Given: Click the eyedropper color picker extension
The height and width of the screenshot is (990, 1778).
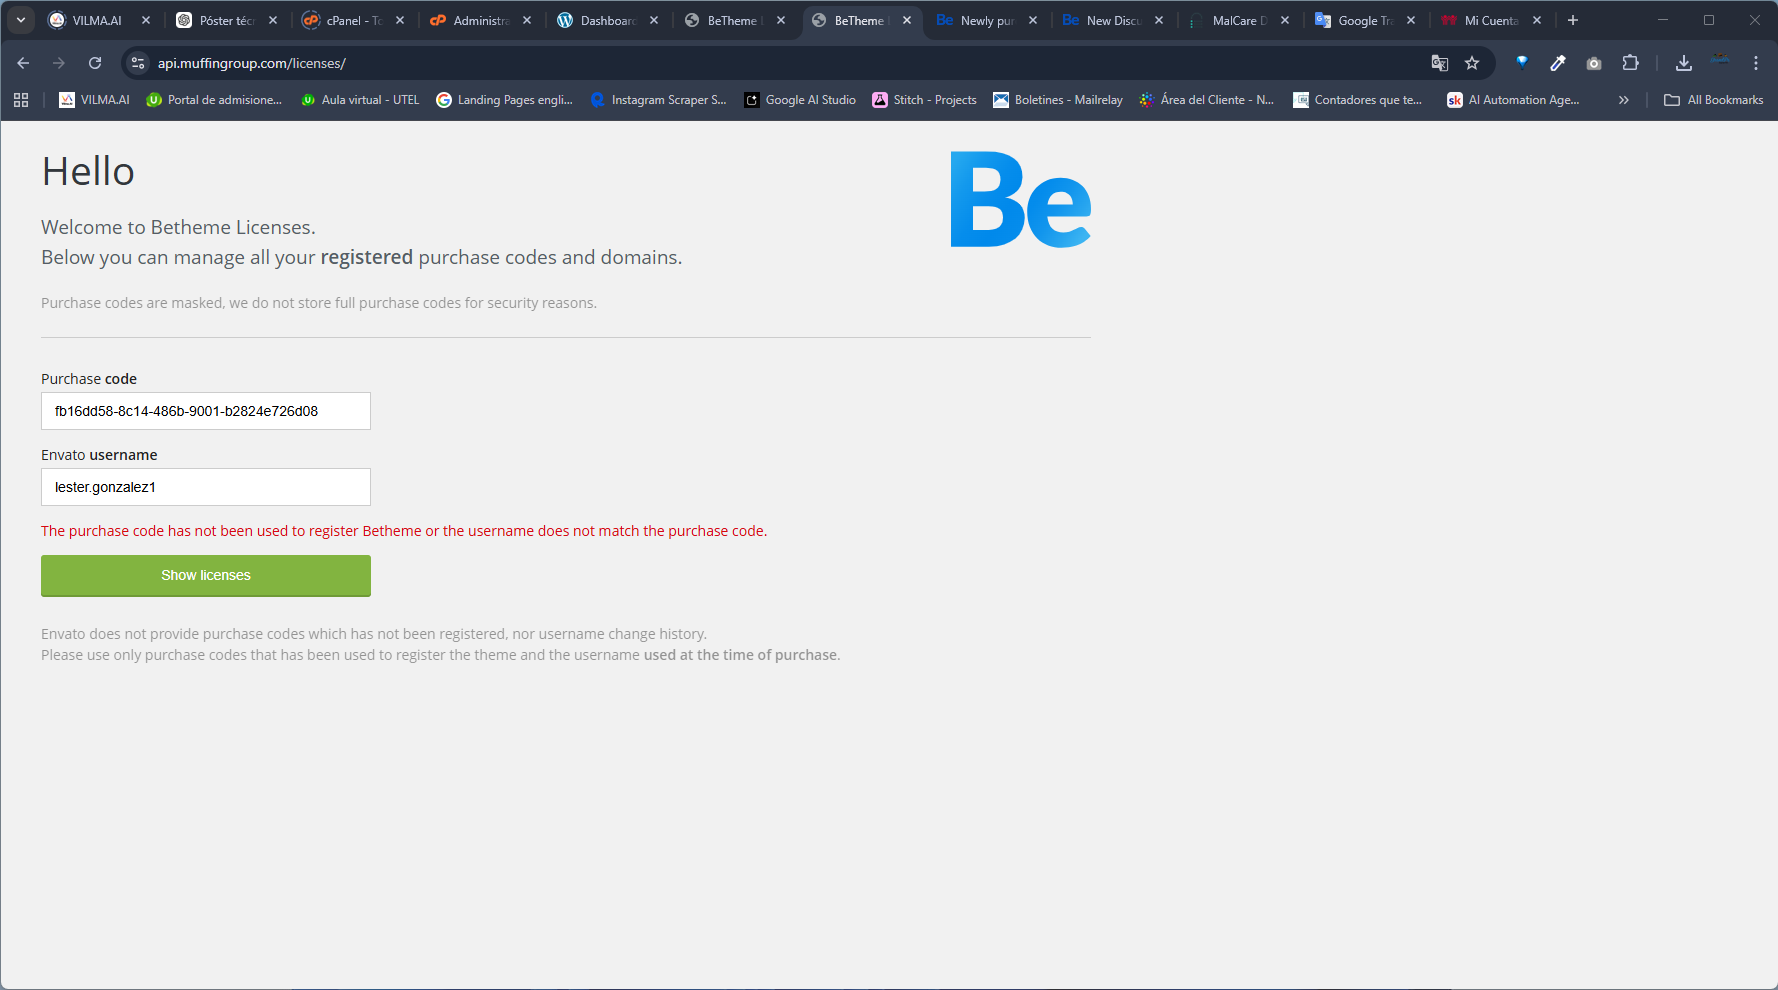Looking at the screenshot, I should click(x=1558, y=63).
